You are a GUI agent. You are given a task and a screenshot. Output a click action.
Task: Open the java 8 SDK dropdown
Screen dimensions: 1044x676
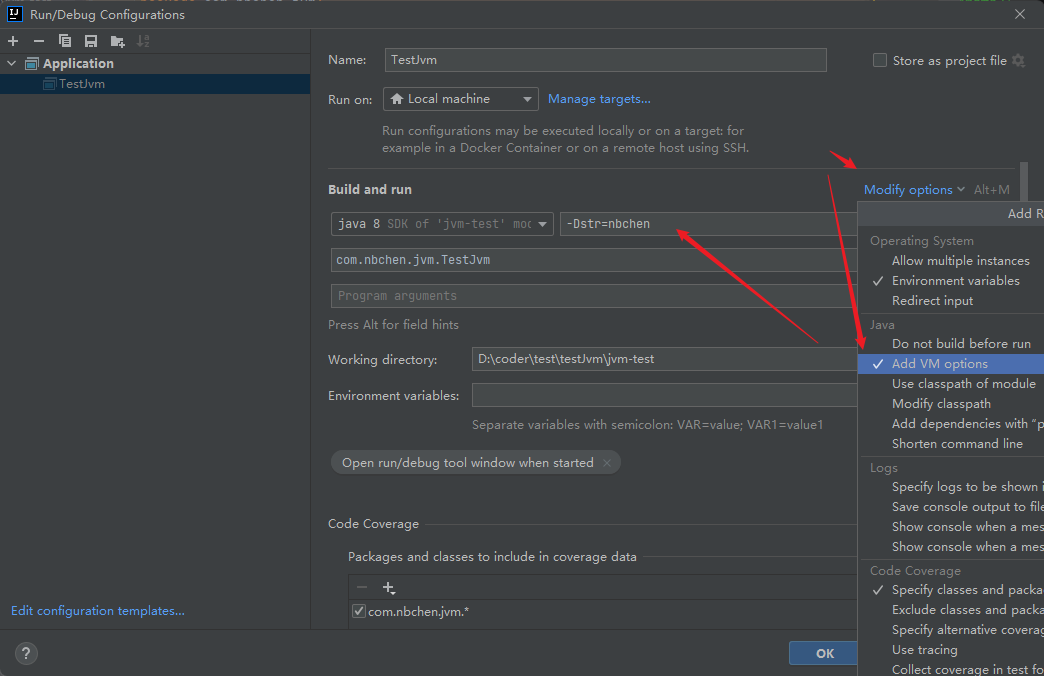441,224
